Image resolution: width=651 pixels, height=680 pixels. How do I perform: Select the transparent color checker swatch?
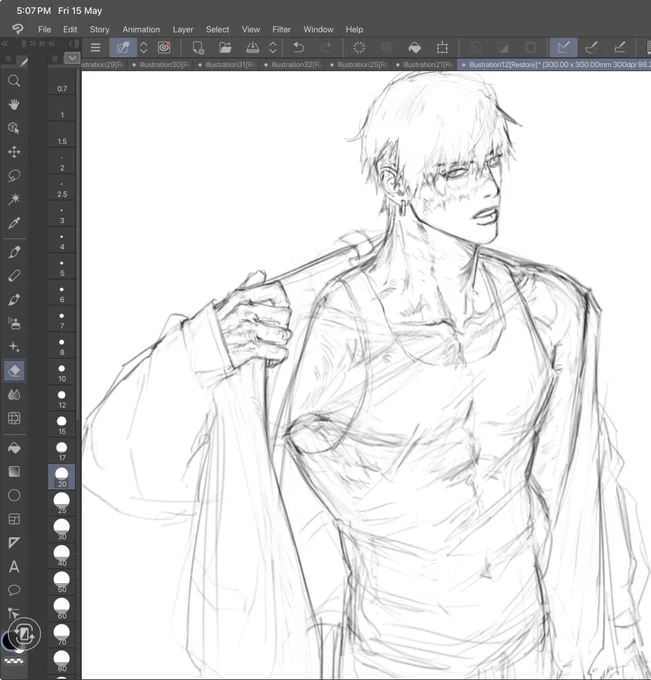point(13,660)
